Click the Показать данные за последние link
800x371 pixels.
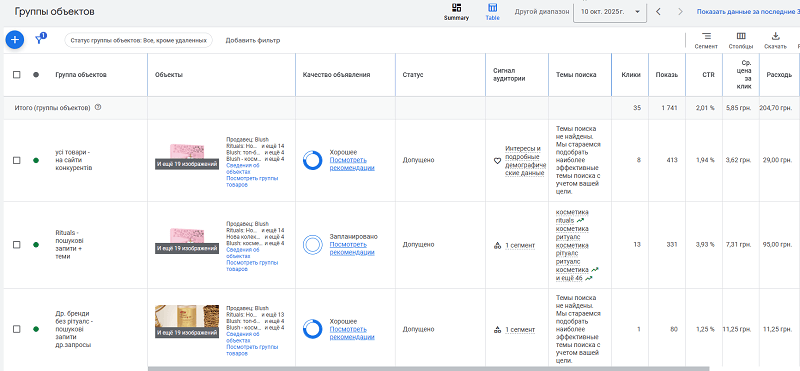(748, 11)
